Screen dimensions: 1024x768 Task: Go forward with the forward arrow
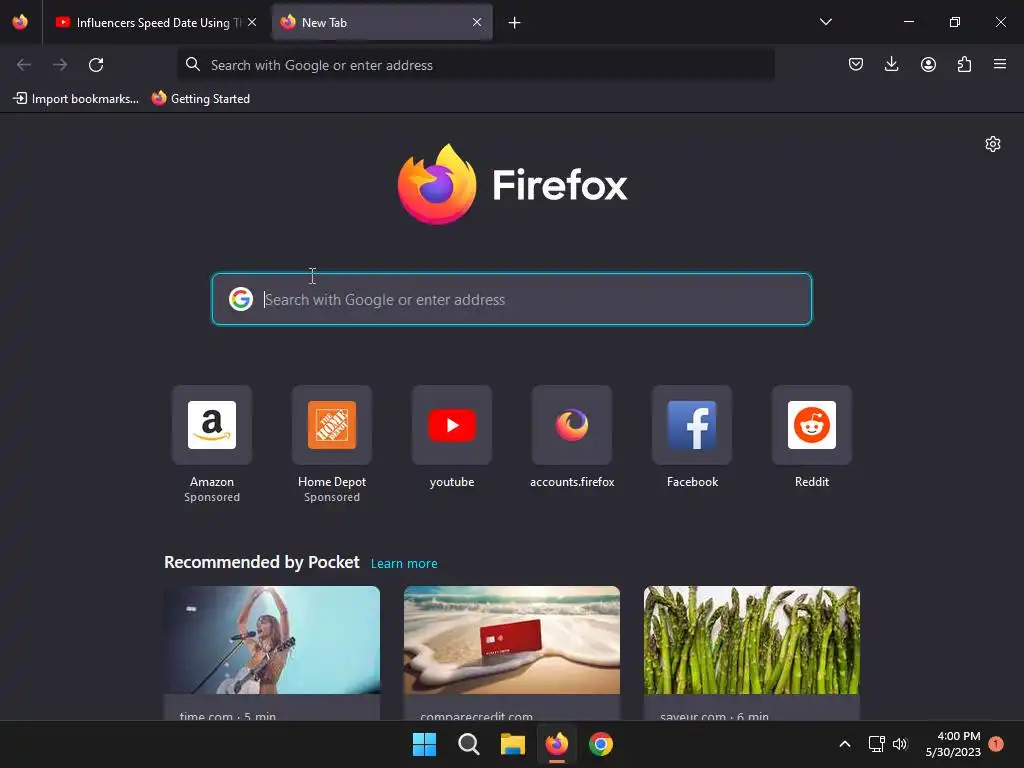tap(60, 65)
